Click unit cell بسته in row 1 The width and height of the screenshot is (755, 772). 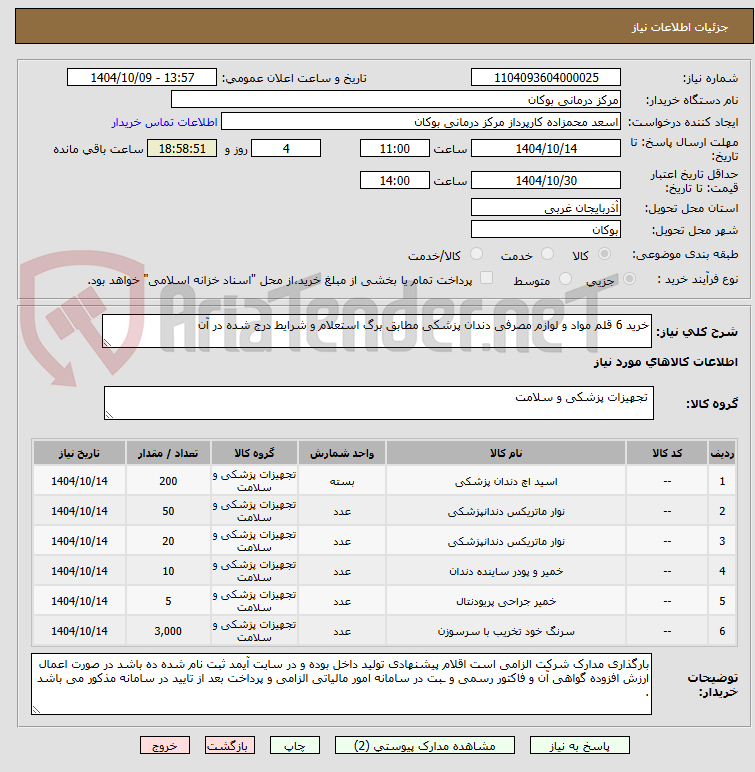[x=342, y=481]
